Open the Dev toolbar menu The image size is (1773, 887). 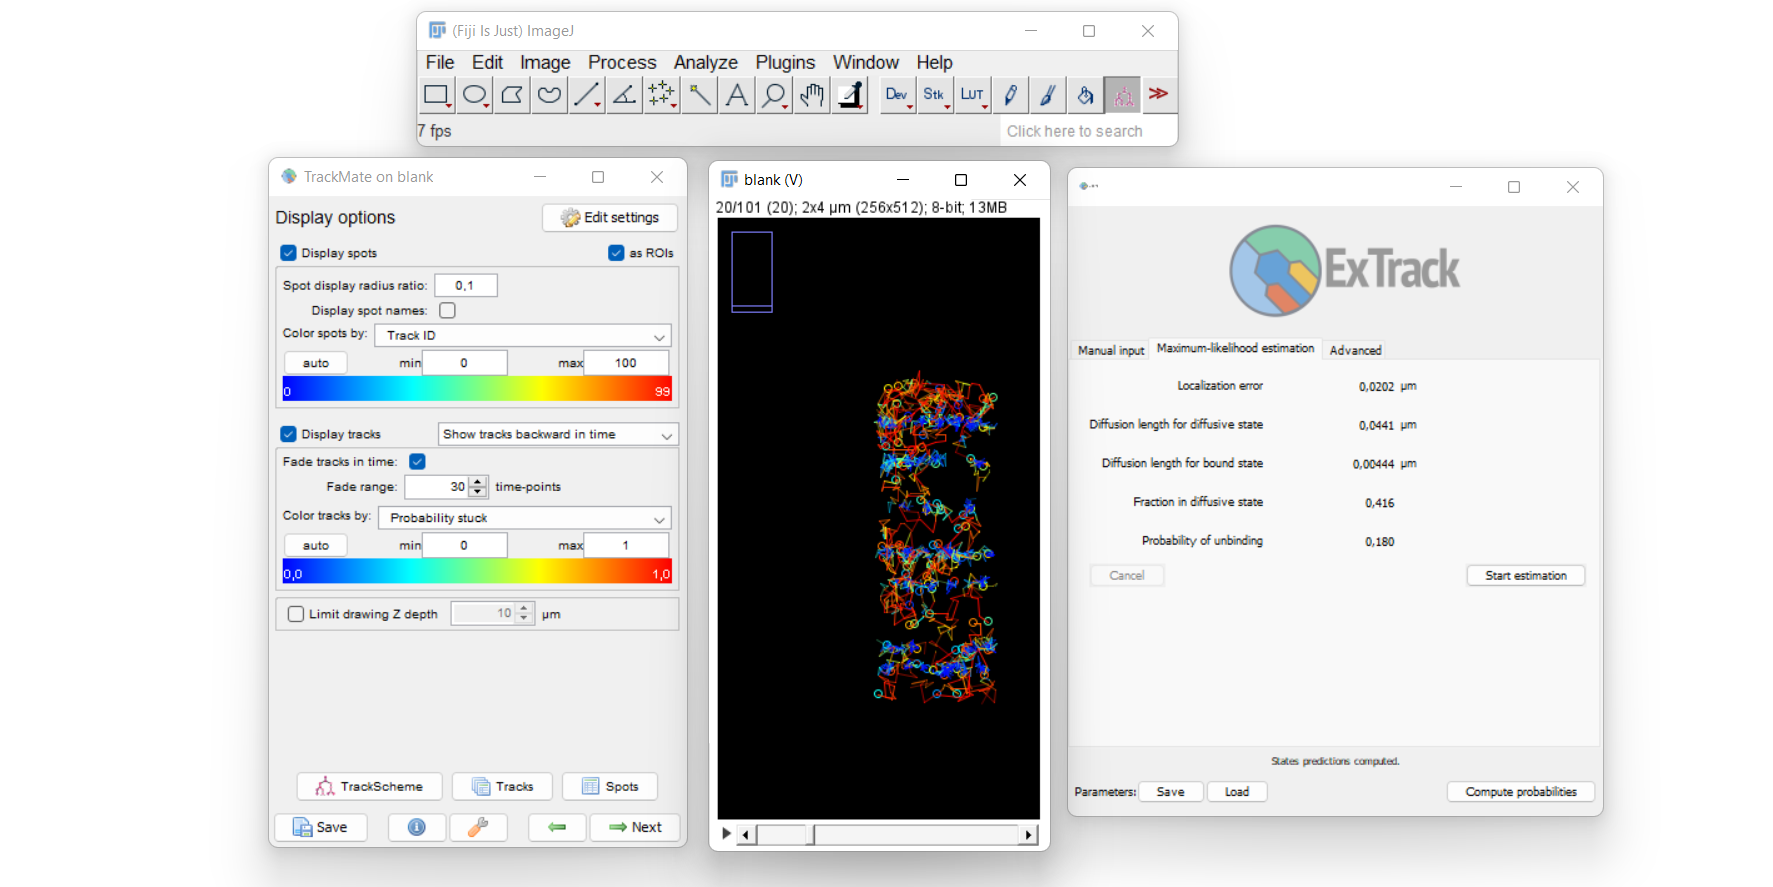pyautogui.click(x=897, y=95)
